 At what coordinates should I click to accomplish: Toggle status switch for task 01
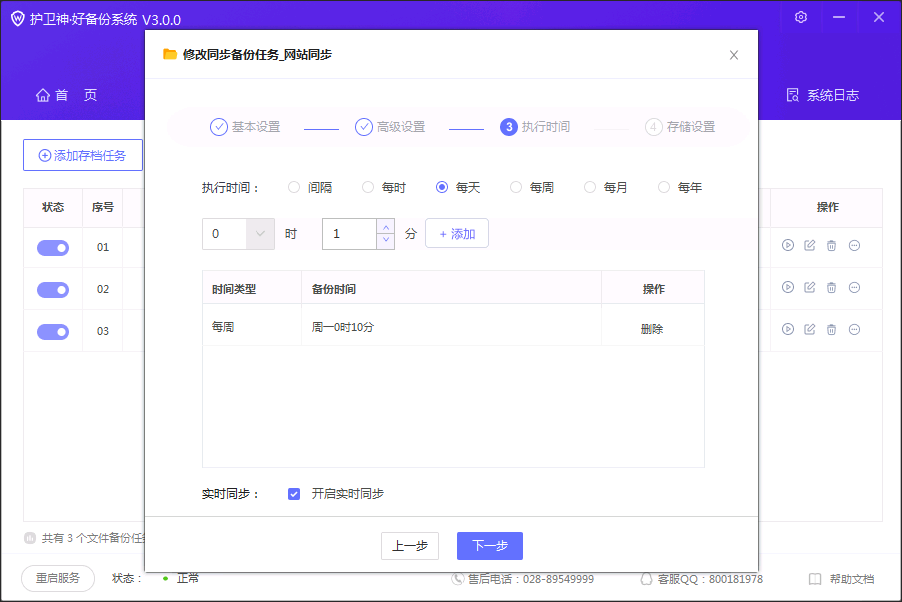53,247
